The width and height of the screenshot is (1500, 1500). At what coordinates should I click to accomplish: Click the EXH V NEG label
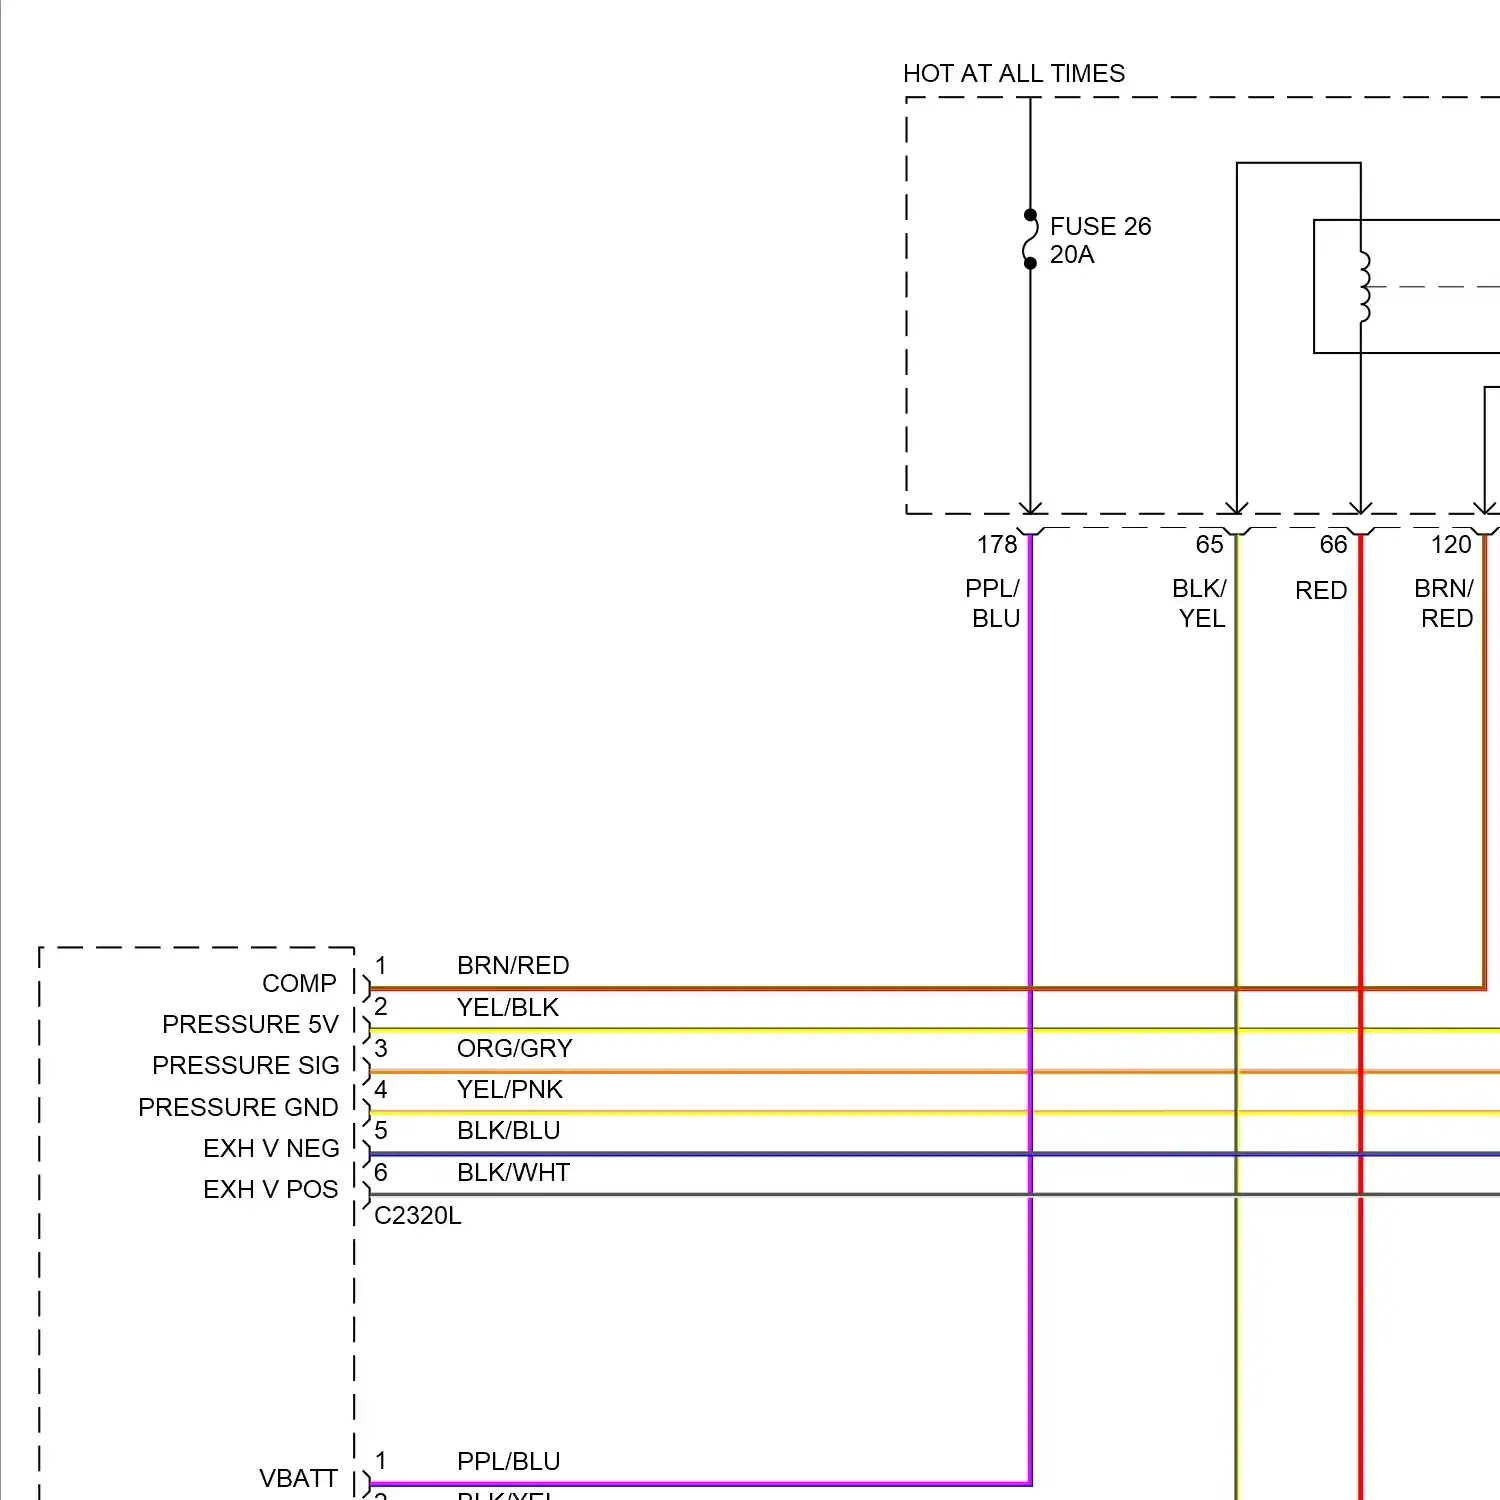[271, 1149]
